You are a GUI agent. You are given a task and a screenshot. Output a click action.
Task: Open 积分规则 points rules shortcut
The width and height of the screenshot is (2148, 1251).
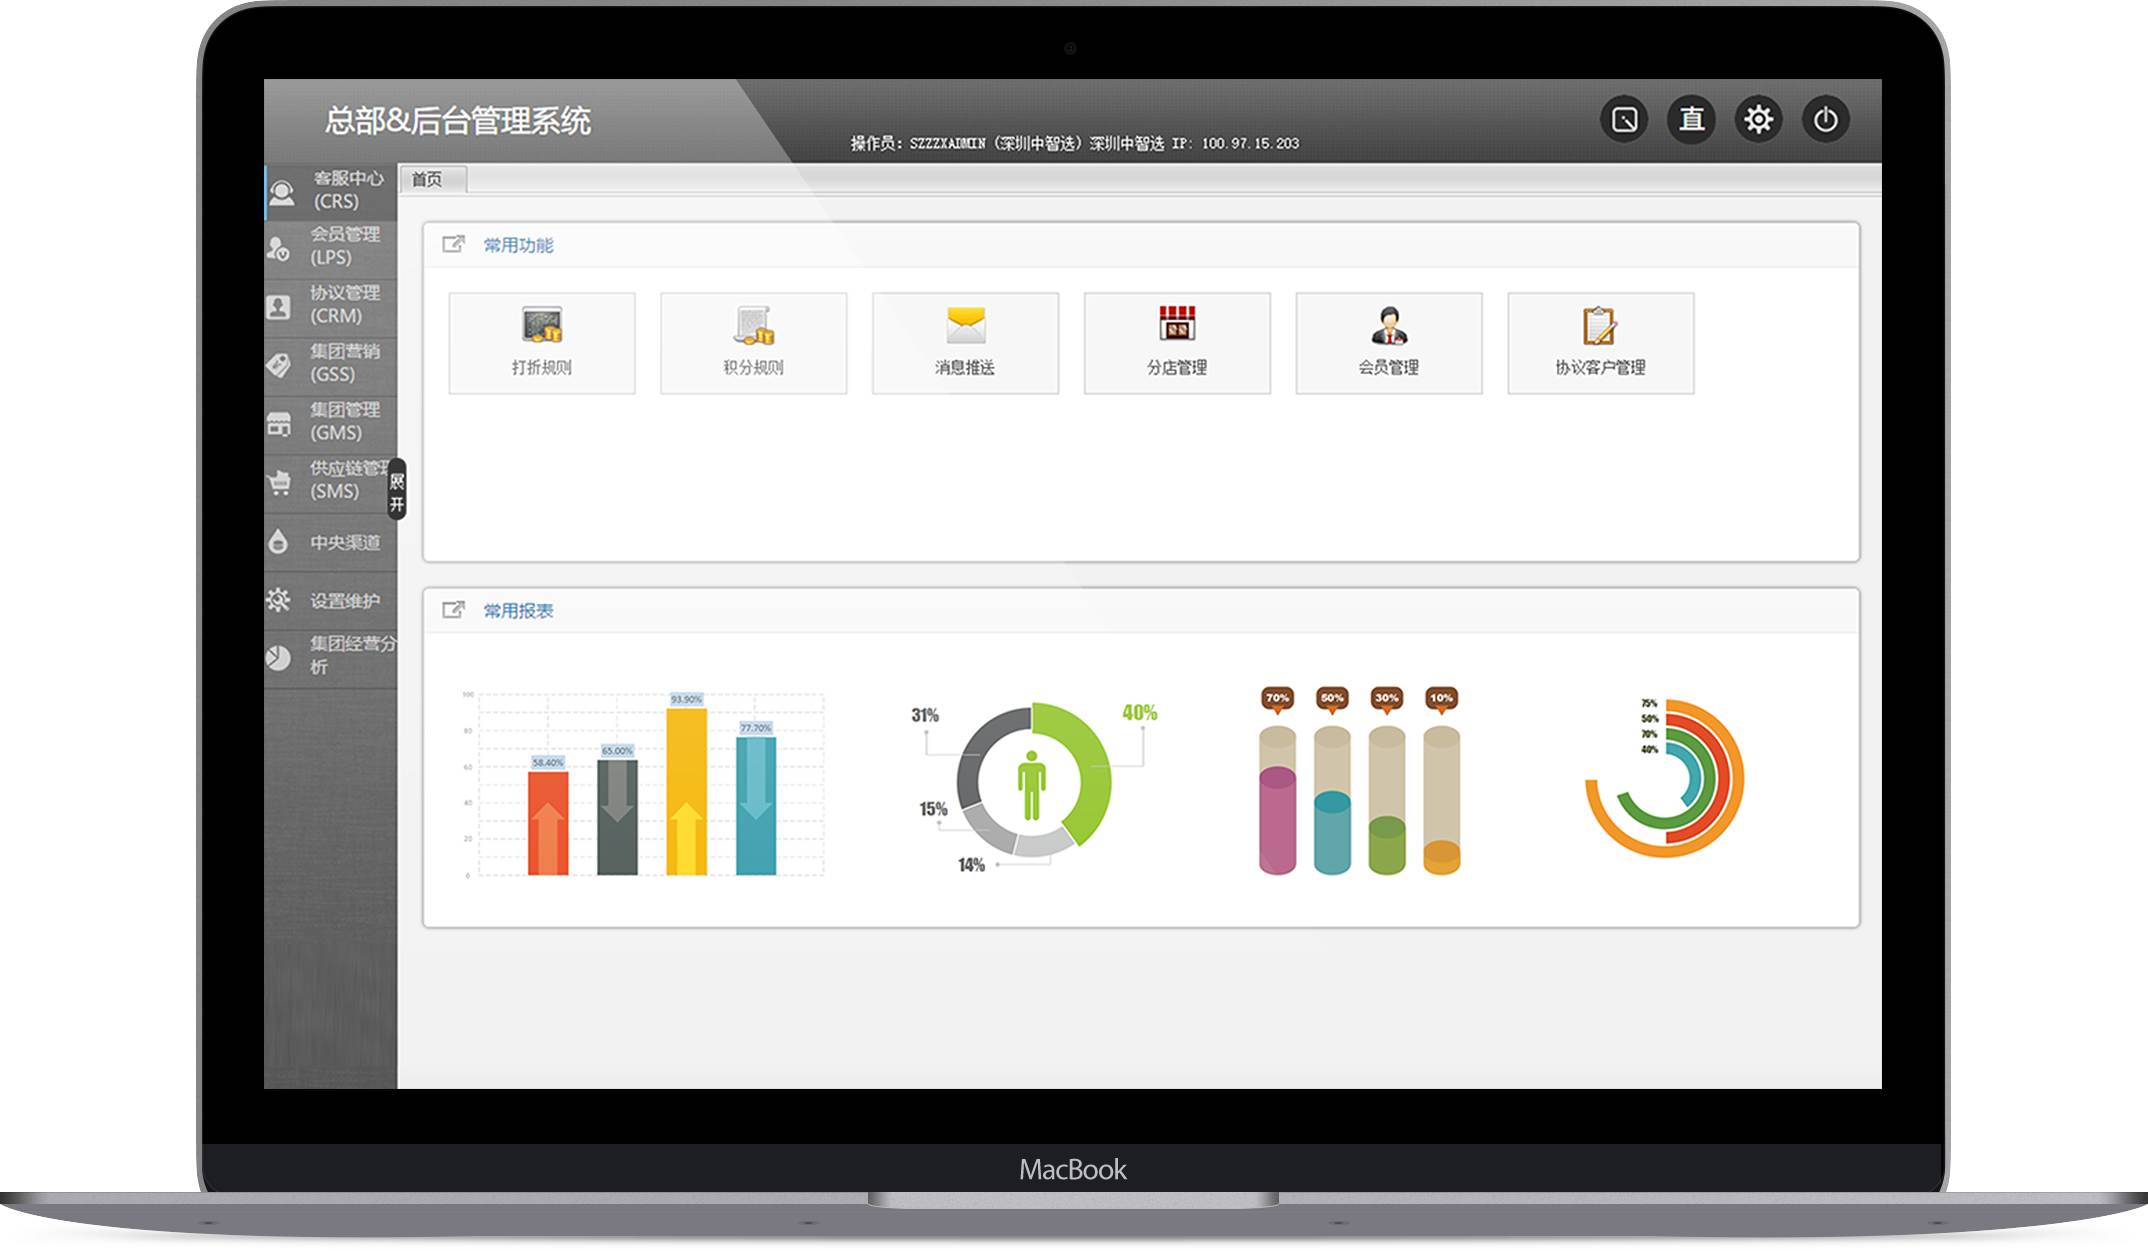(753, 343)
